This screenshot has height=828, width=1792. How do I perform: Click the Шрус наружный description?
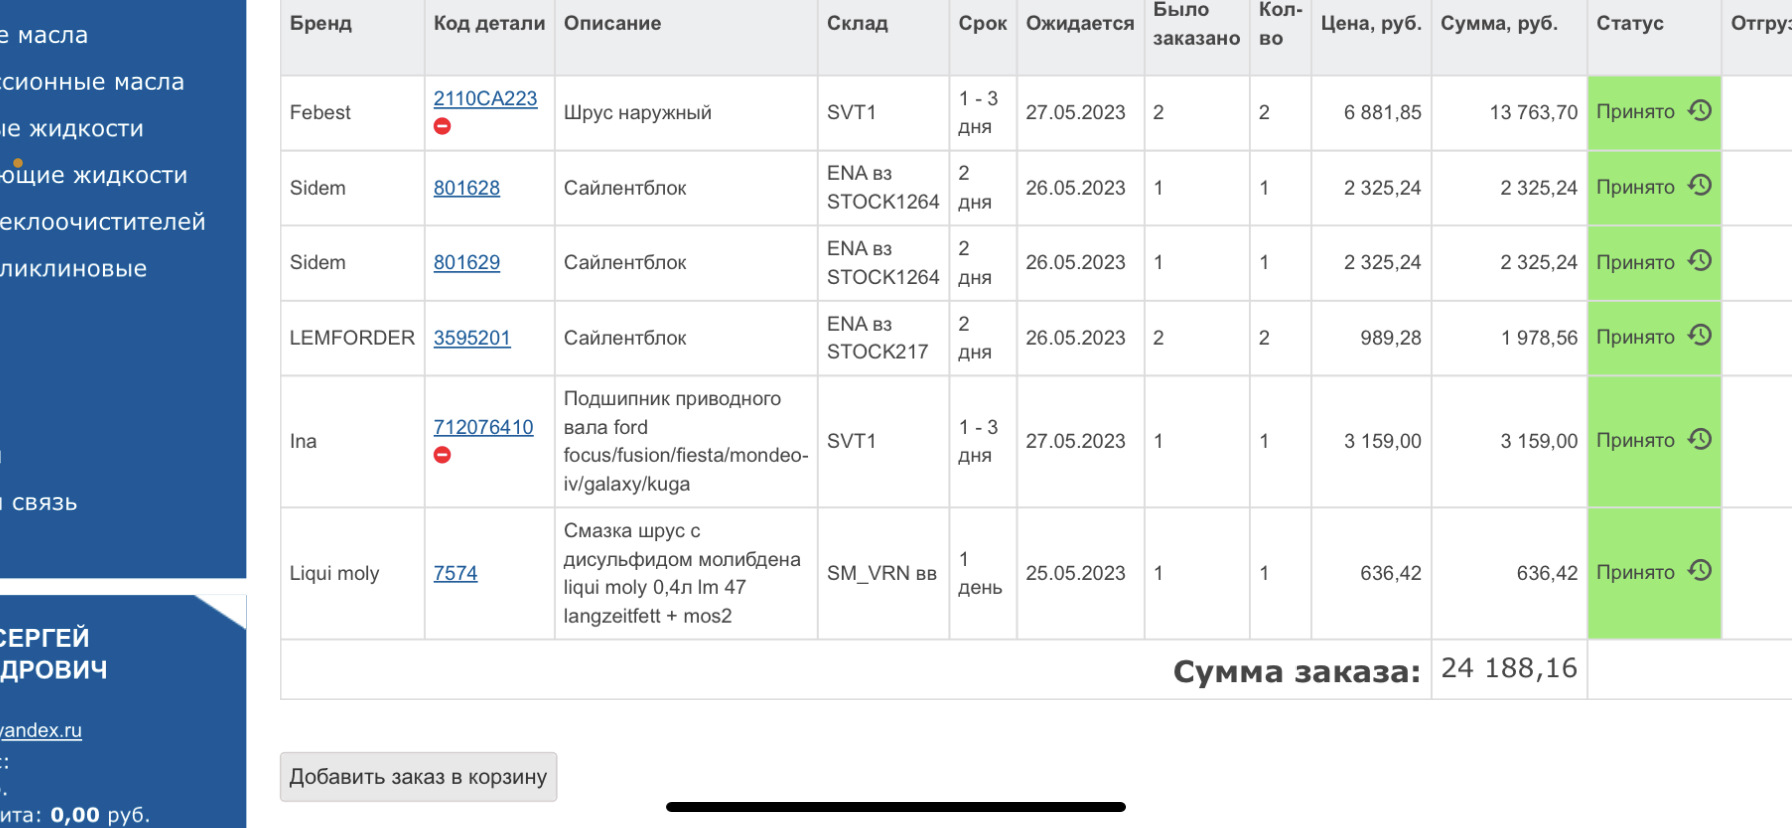coord(638,112)
